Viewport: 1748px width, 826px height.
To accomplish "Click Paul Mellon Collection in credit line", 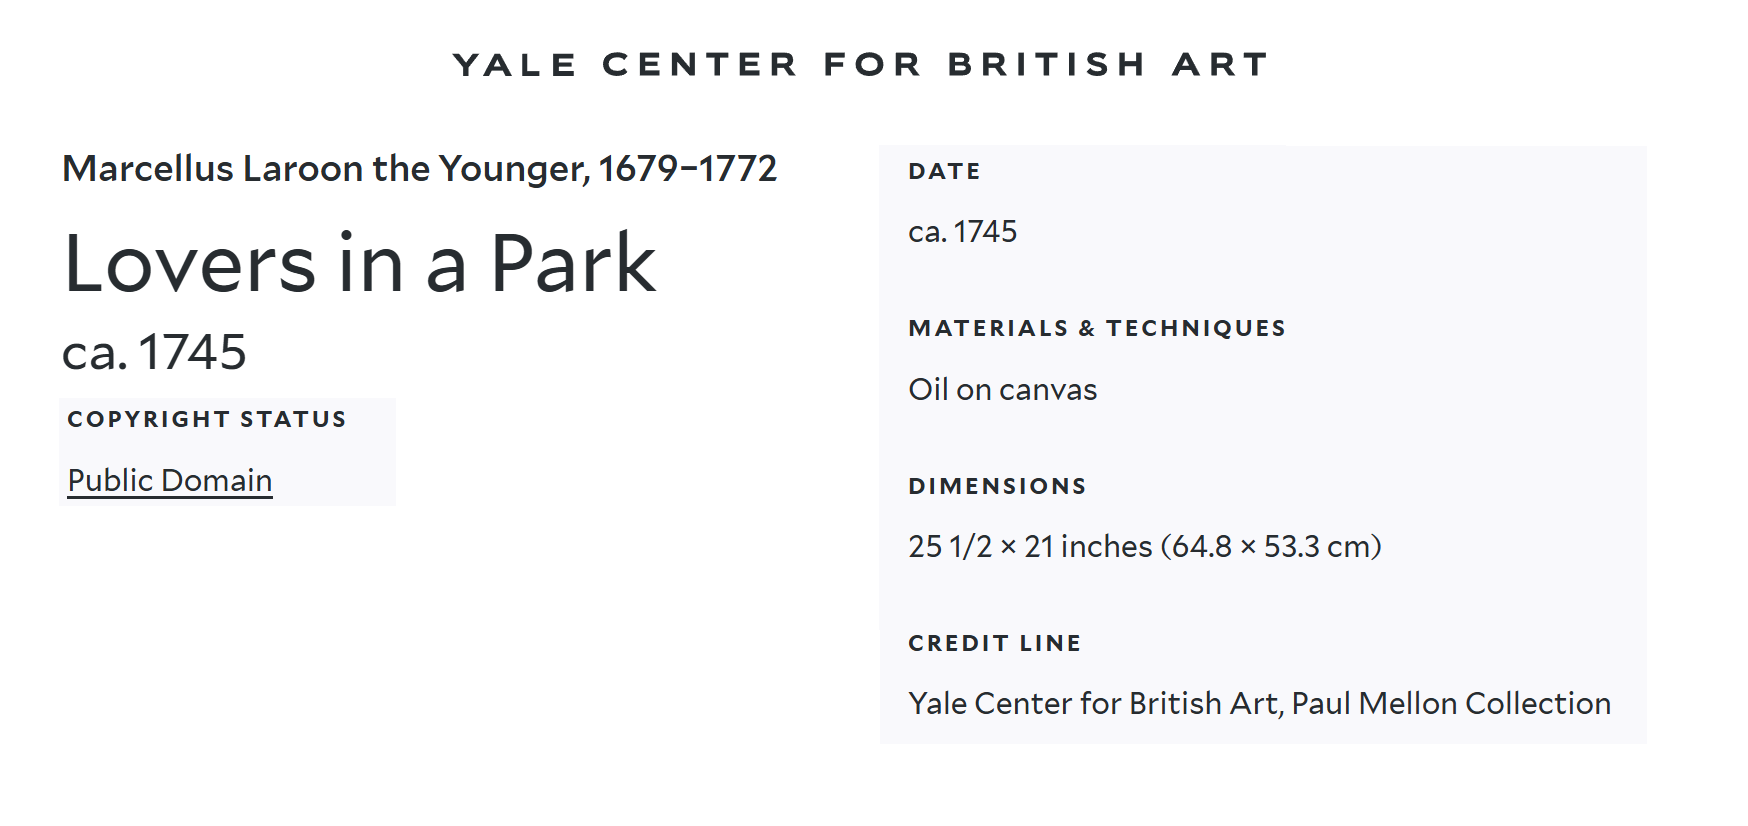I will coord(1451,704).
